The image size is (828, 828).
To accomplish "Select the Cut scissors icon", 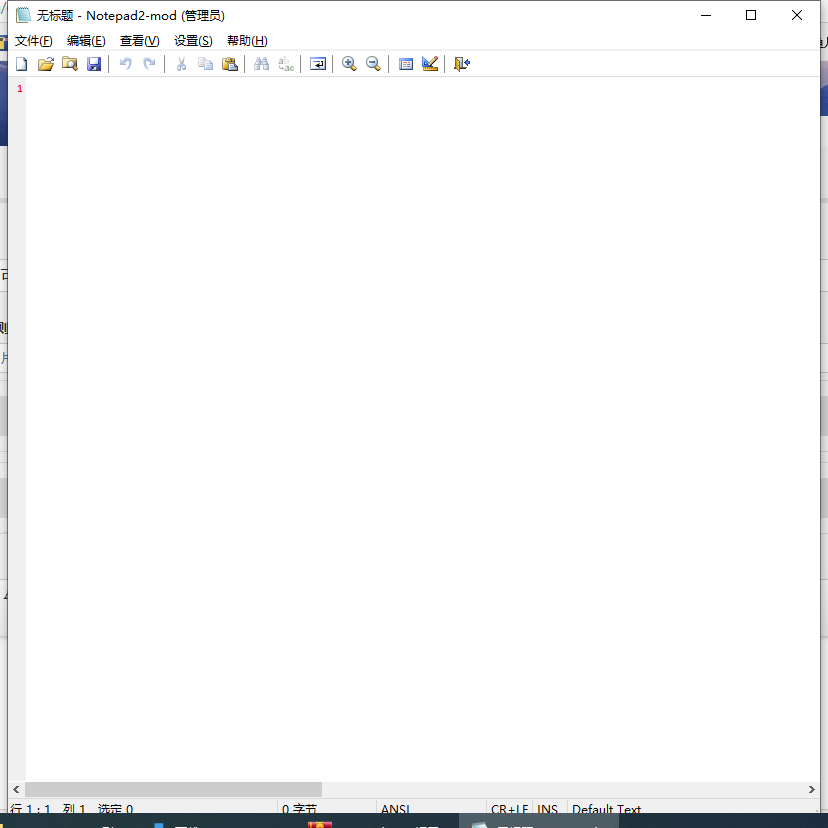I will click(181, 63).
